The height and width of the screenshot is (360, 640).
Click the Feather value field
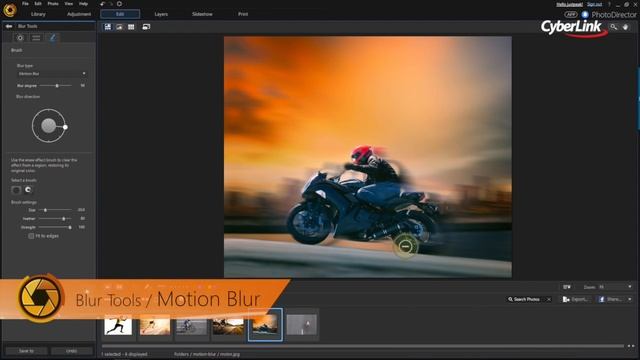(x=82, y=219)
